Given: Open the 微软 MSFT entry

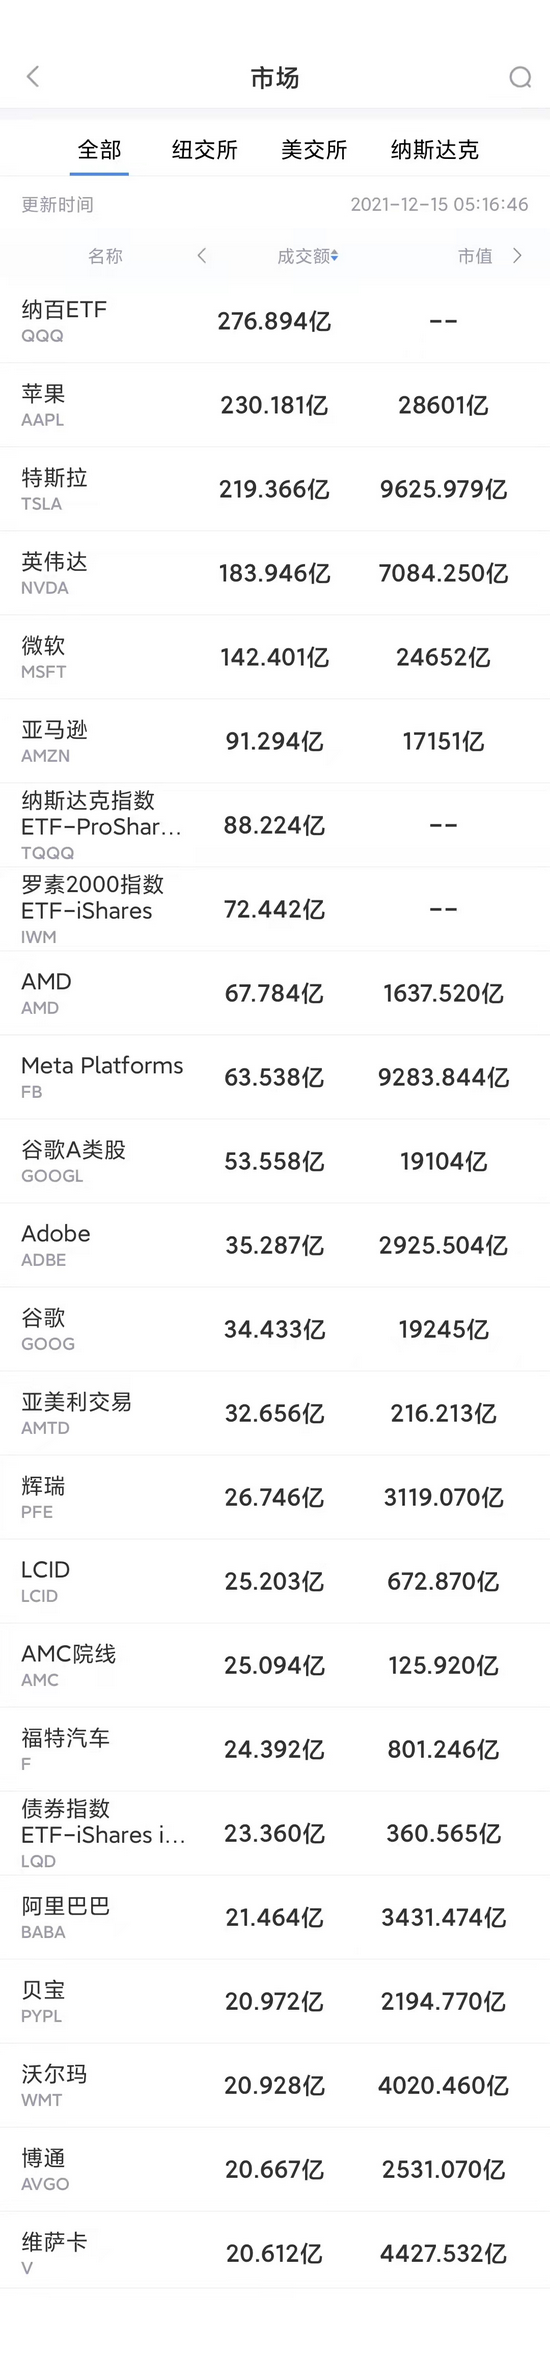Looking at the screenshot, I should [275, 657].
